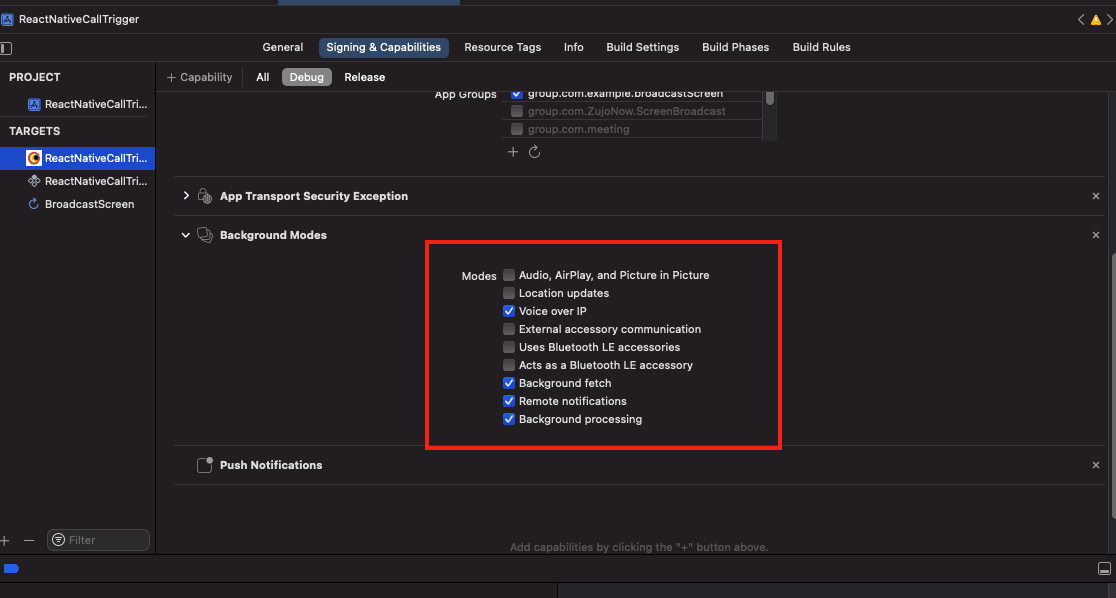Select the highlighted ReactNativeCallTrigger app target
Screen dimensions: 1116x598
point(78,158)
